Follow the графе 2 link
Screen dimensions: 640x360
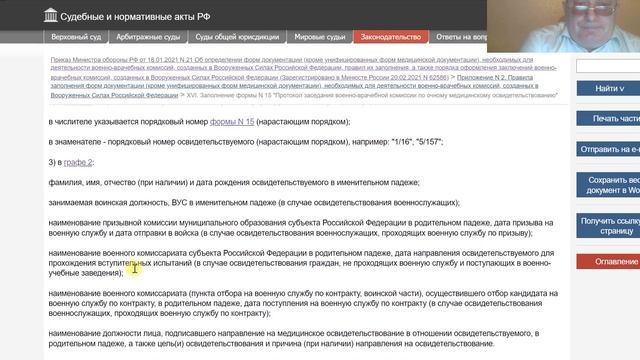78,162
